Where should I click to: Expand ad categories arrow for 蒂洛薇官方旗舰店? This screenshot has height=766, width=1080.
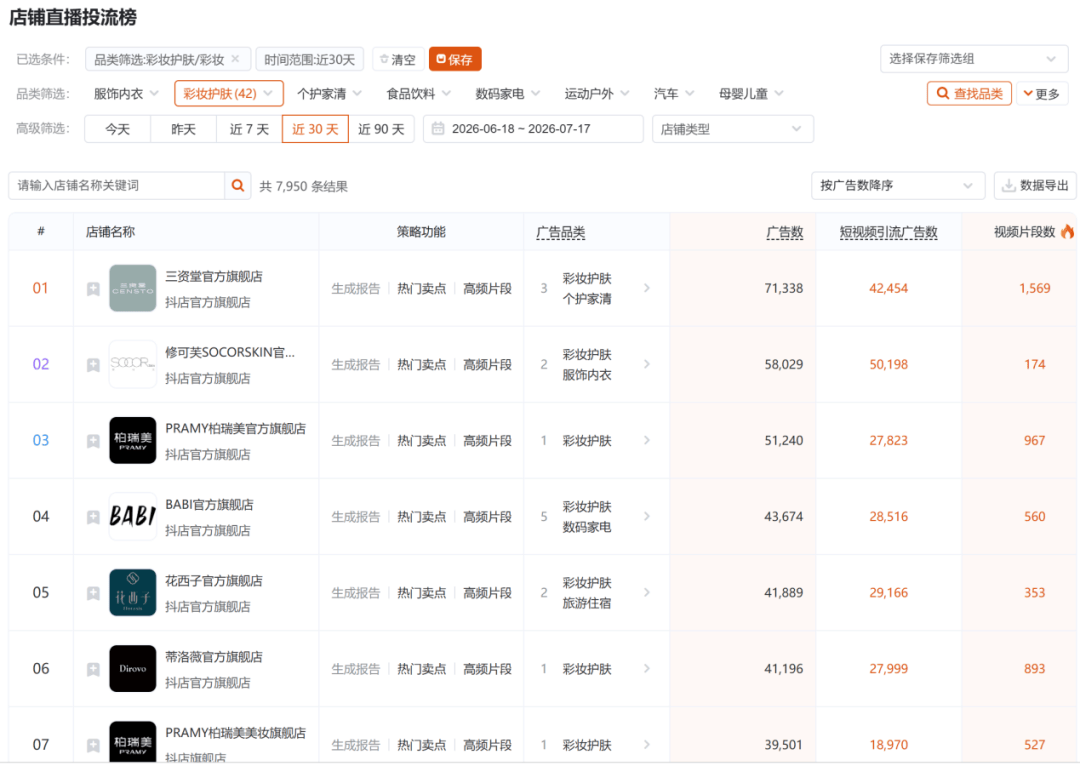tap(647, 668)
